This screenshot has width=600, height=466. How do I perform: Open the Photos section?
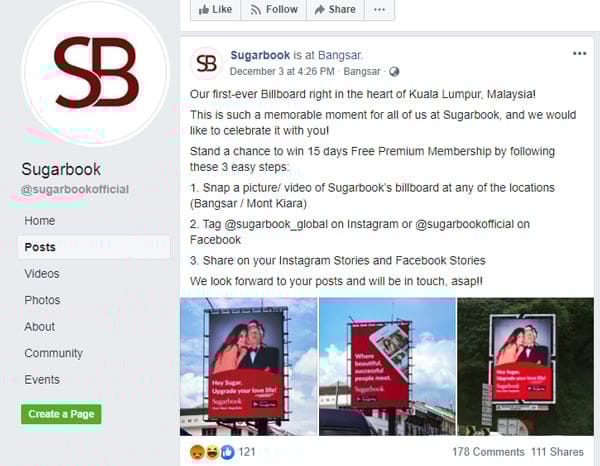click(42, 300)
